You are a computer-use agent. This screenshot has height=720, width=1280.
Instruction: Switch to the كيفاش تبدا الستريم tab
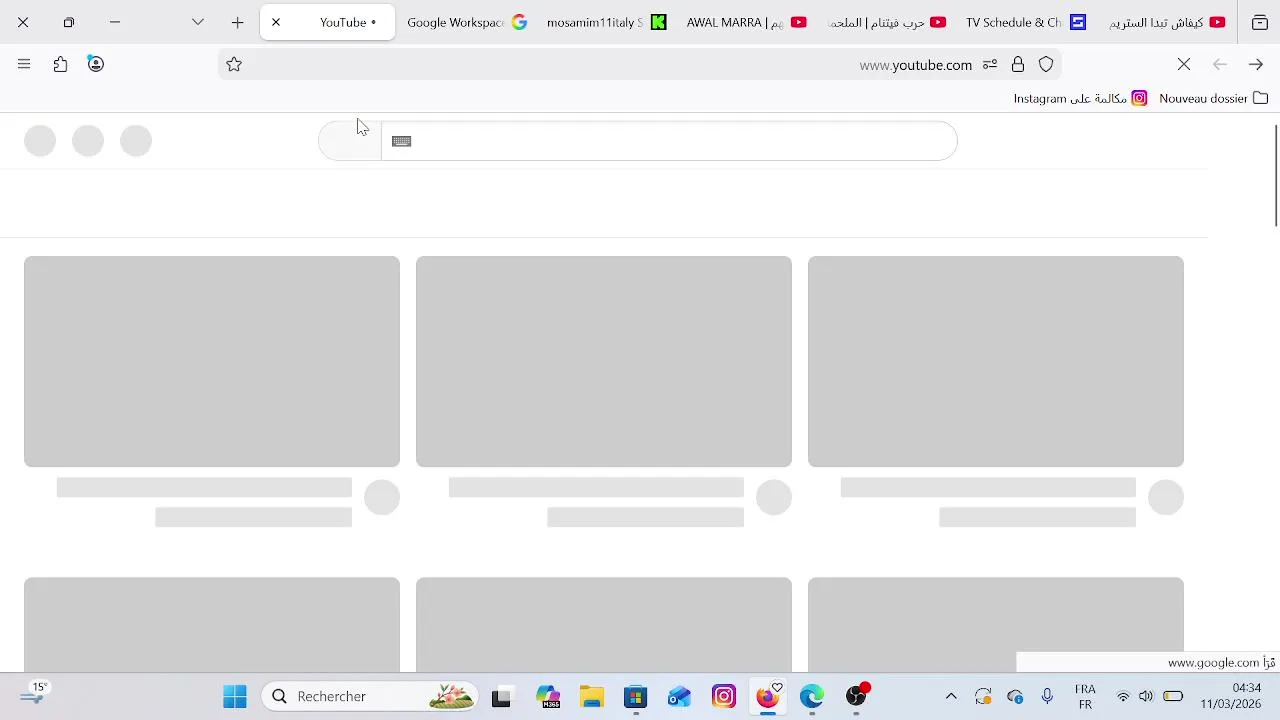click(x=1165, y=22)
